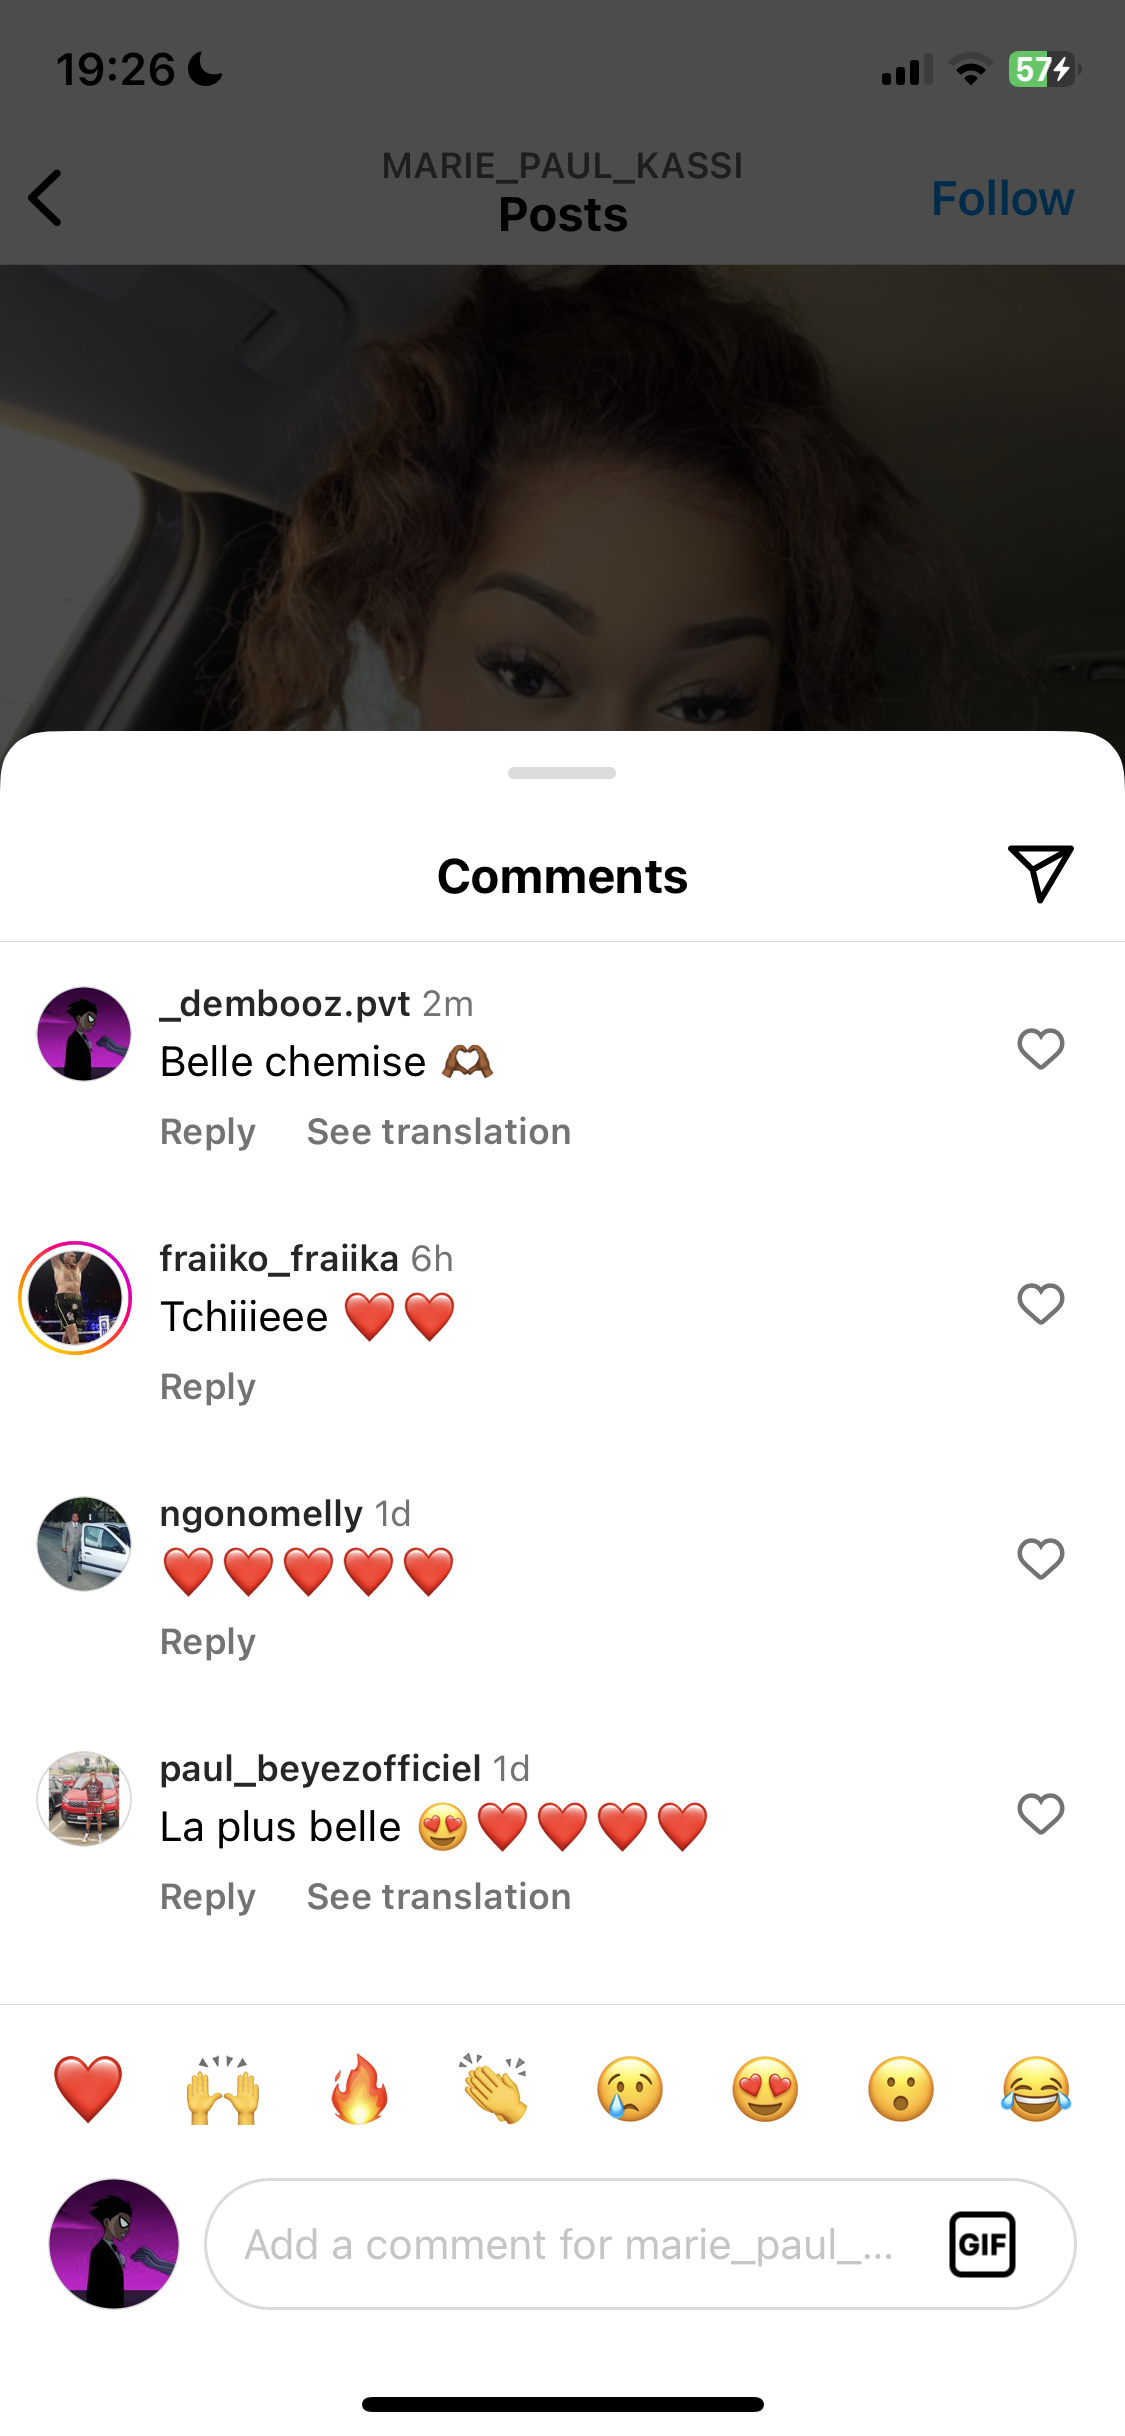Insert the raised hands quick emoji
This screenshot has width=1125, height=2436.
point(223,2089)
